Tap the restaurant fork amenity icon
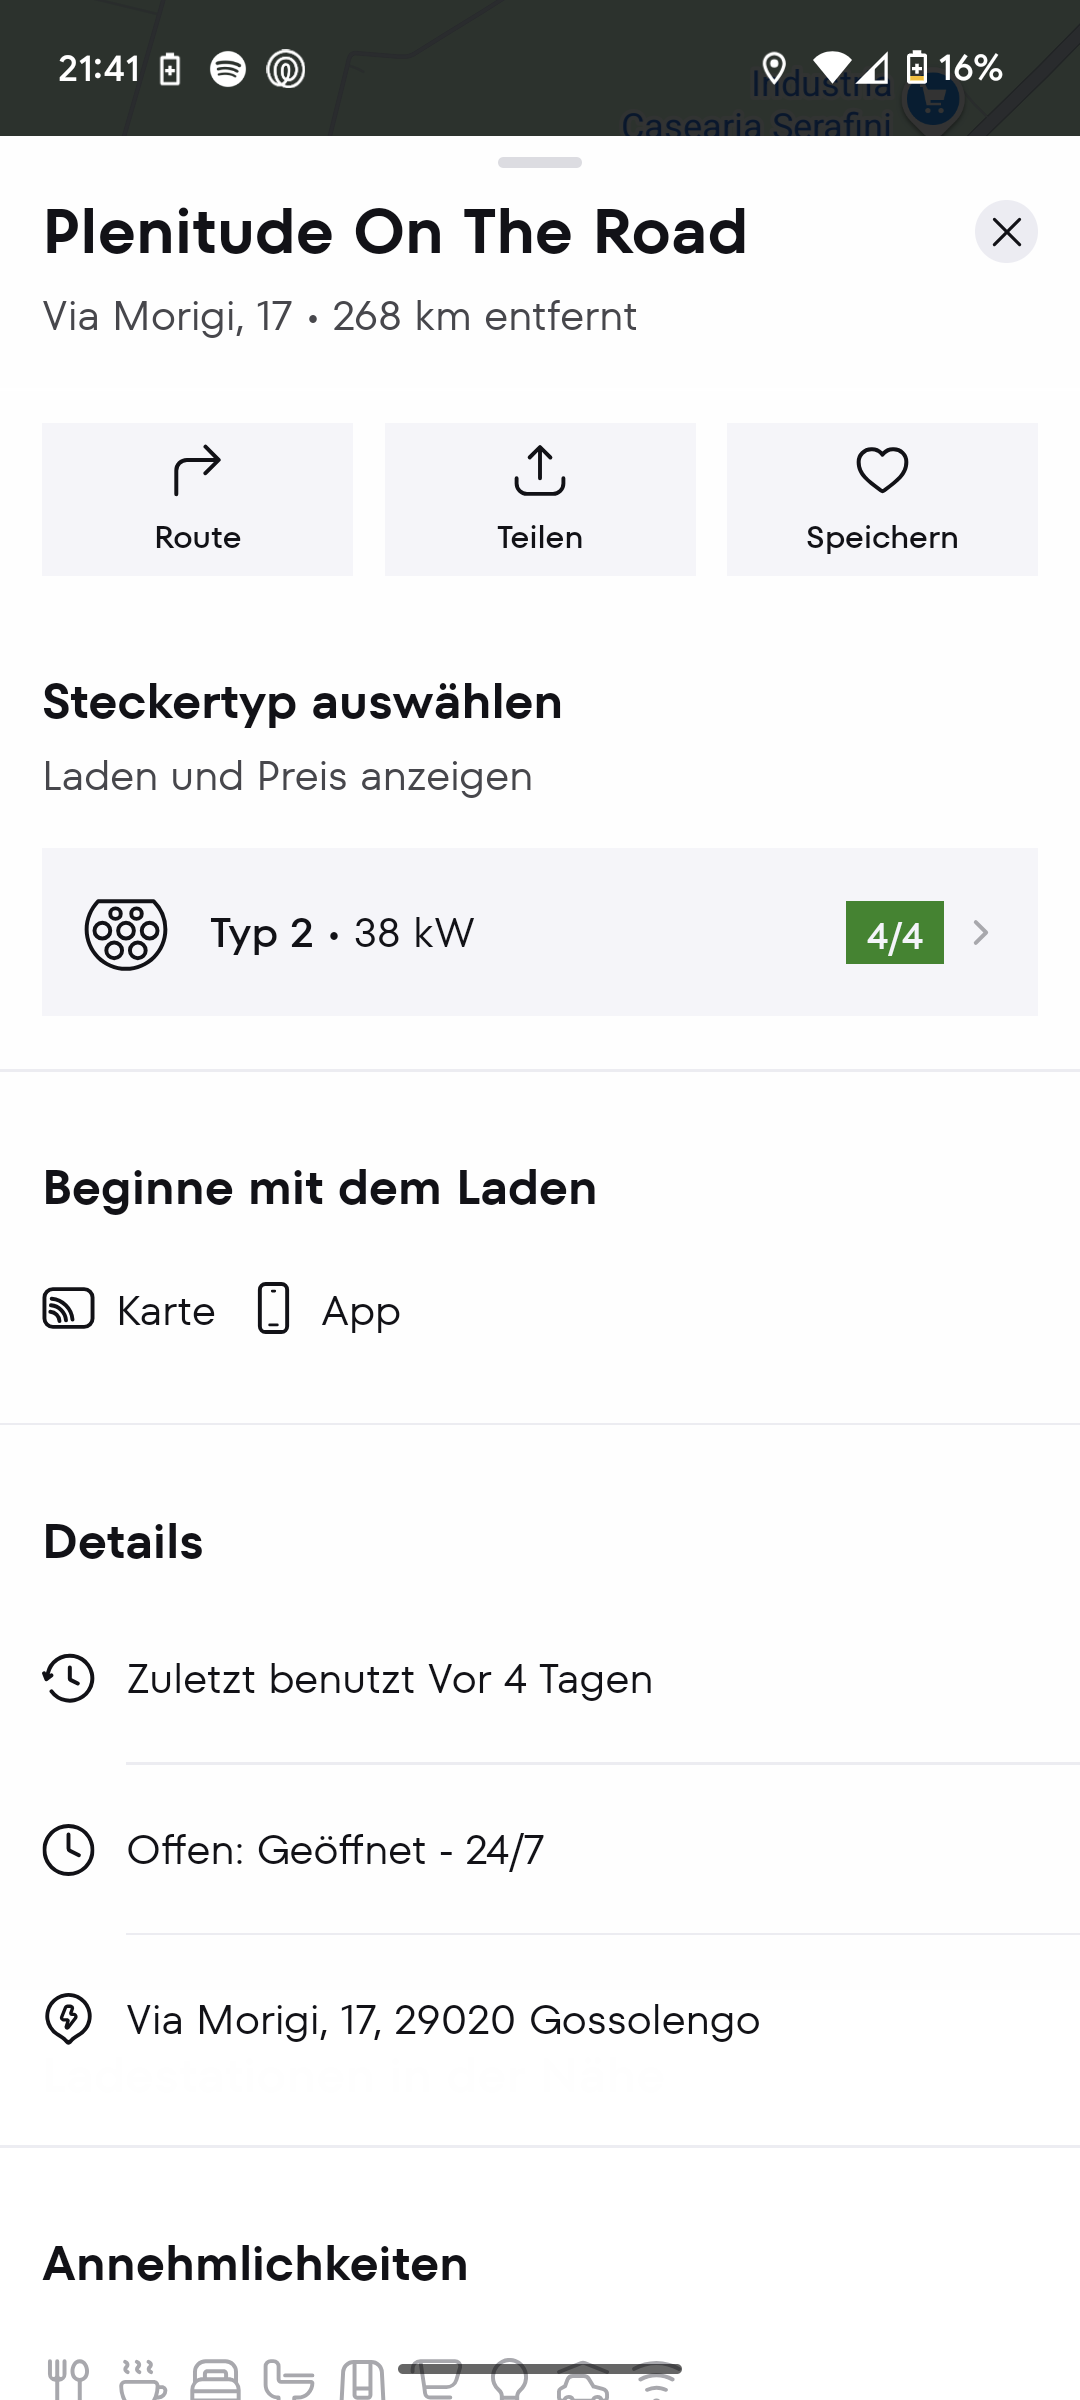Image resolution: width=1080 pixels, height=2400 pixels. 68,2379
